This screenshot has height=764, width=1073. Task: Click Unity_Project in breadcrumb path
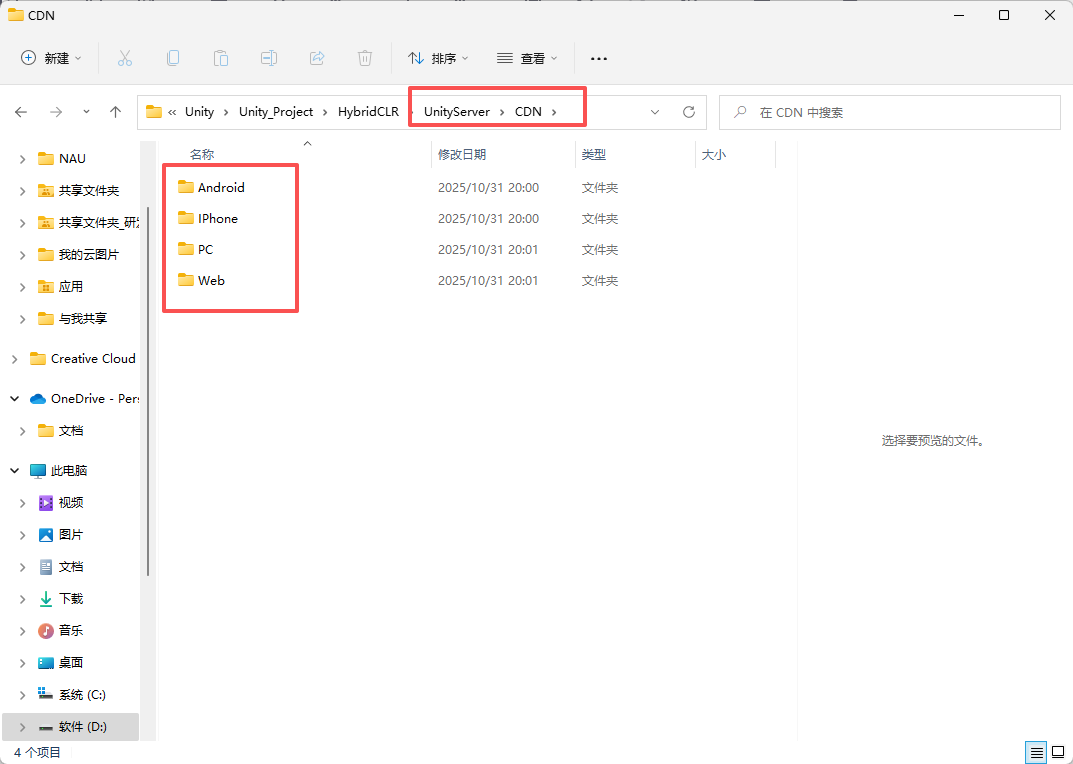click(276, 112)
